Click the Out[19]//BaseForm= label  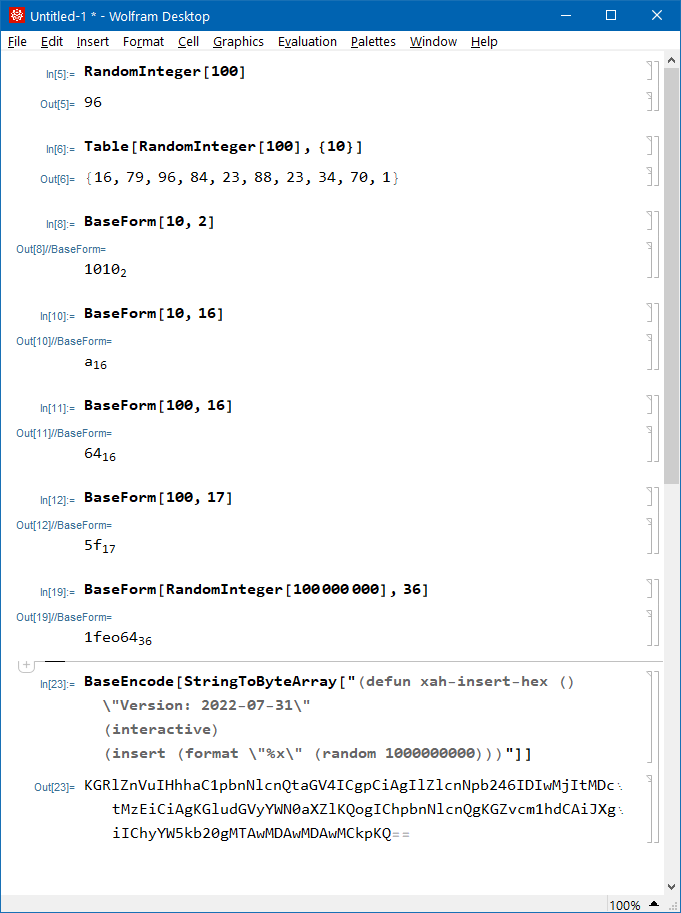[x=64, y=617]
